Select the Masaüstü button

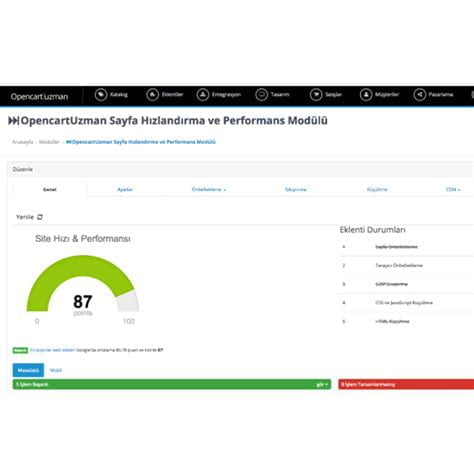(28, 370)
